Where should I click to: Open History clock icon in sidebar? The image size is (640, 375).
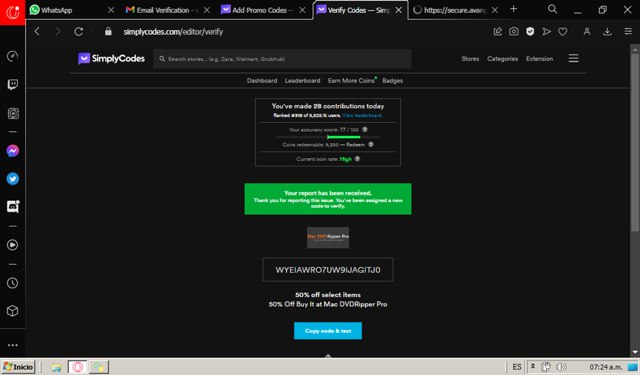(13, 283)
